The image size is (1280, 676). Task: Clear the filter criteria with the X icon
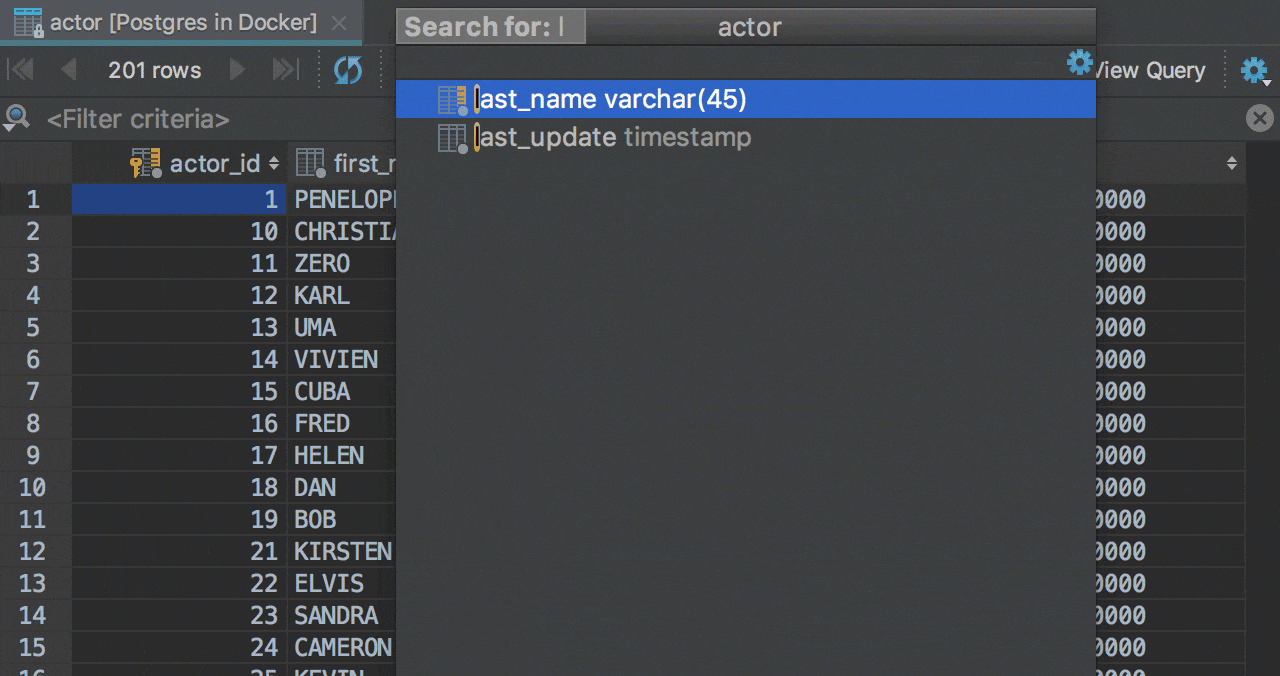point(1259,119)
